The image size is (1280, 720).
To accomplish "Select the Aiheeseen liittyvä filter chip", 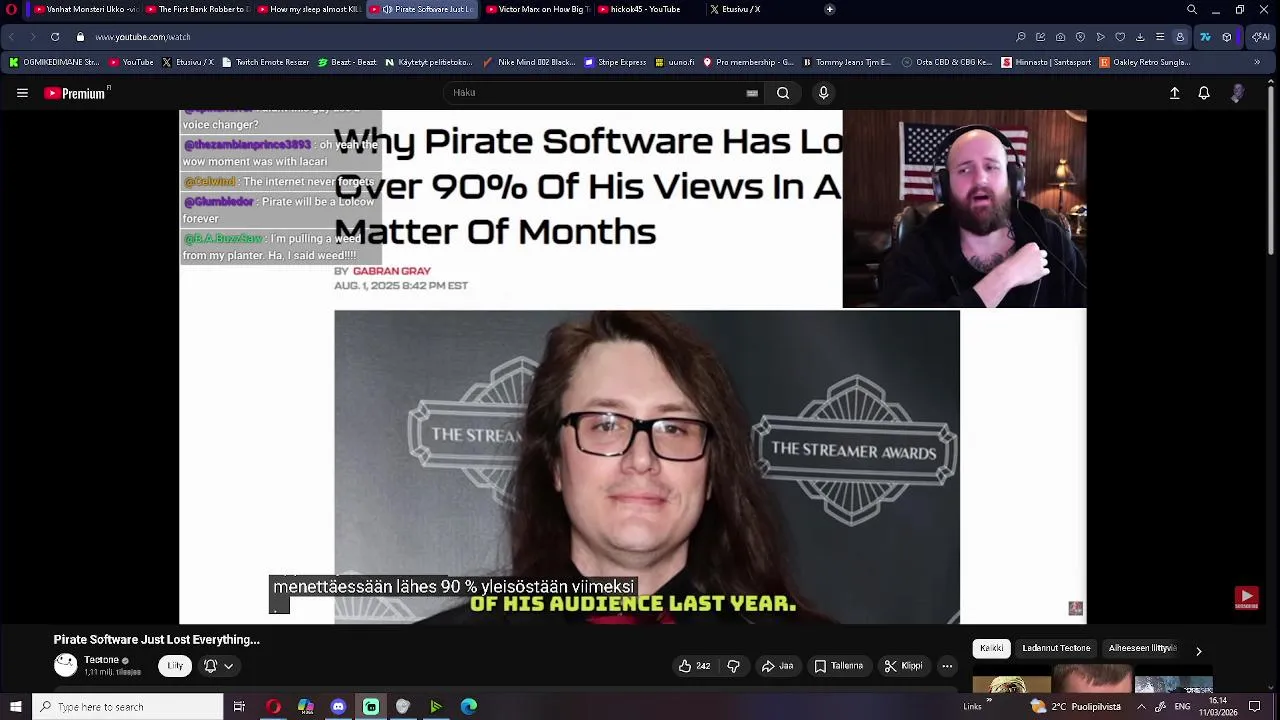I will pyautogui.click(x=1142, y=648).
